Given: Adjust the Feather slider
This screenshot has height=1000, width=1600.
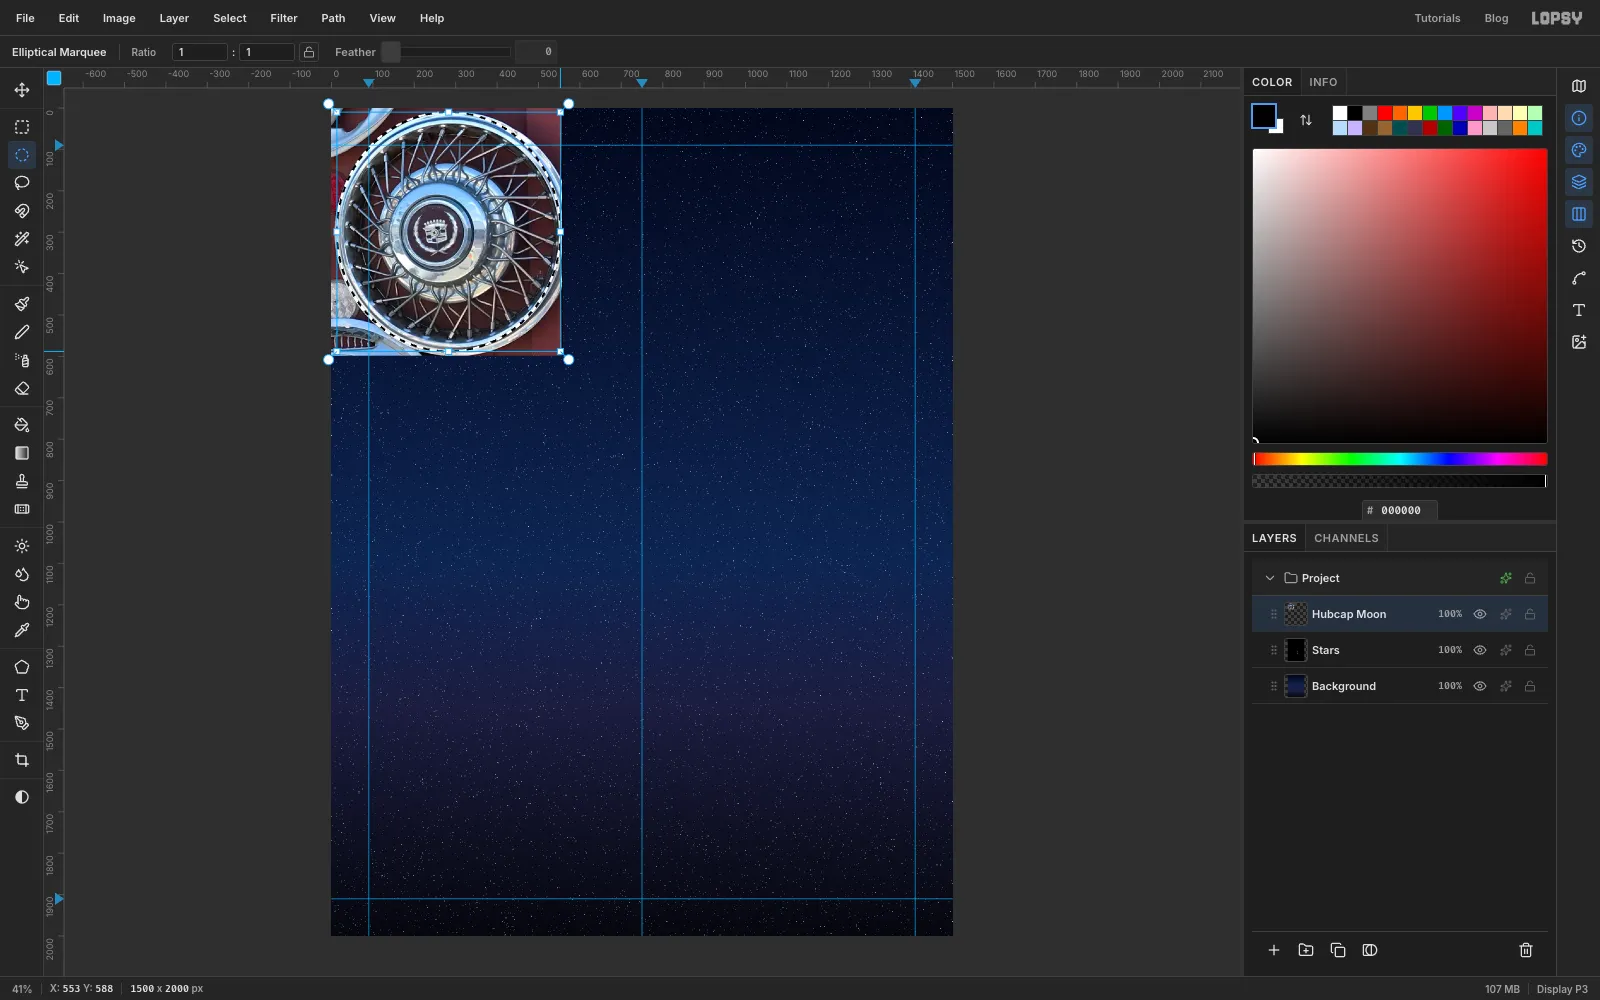Looking at the screenshot, I should tap(446, 52).
